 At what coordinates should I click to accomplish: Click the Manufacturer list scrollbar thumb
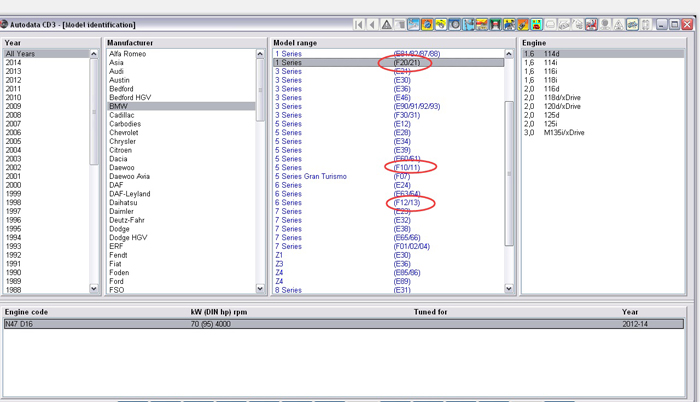[x=260, y=89]
